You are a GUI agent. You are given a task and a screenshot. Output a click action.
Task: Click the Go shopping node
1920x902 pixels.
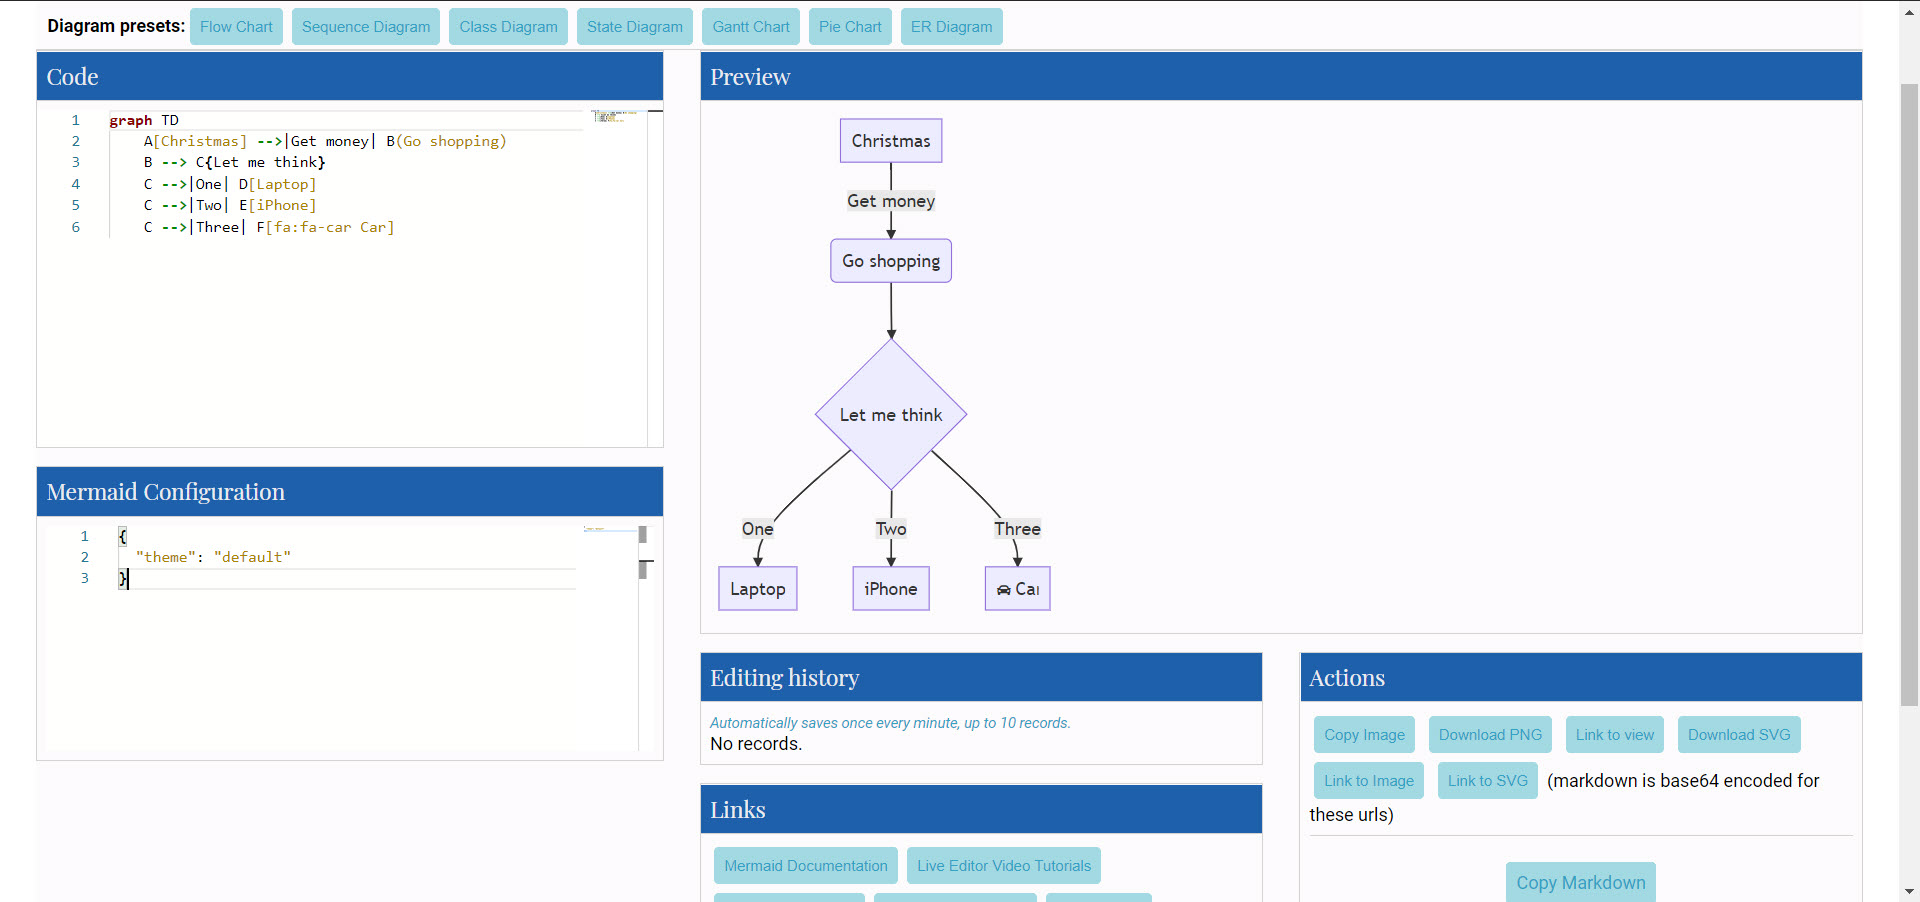pos(891,261)
